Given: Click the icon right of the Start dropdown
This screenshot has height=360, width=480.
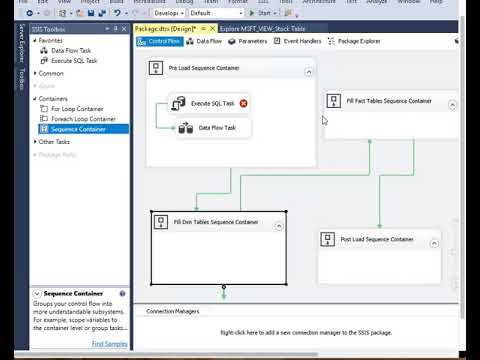Looking at the screenshot, I should point(288,13).
